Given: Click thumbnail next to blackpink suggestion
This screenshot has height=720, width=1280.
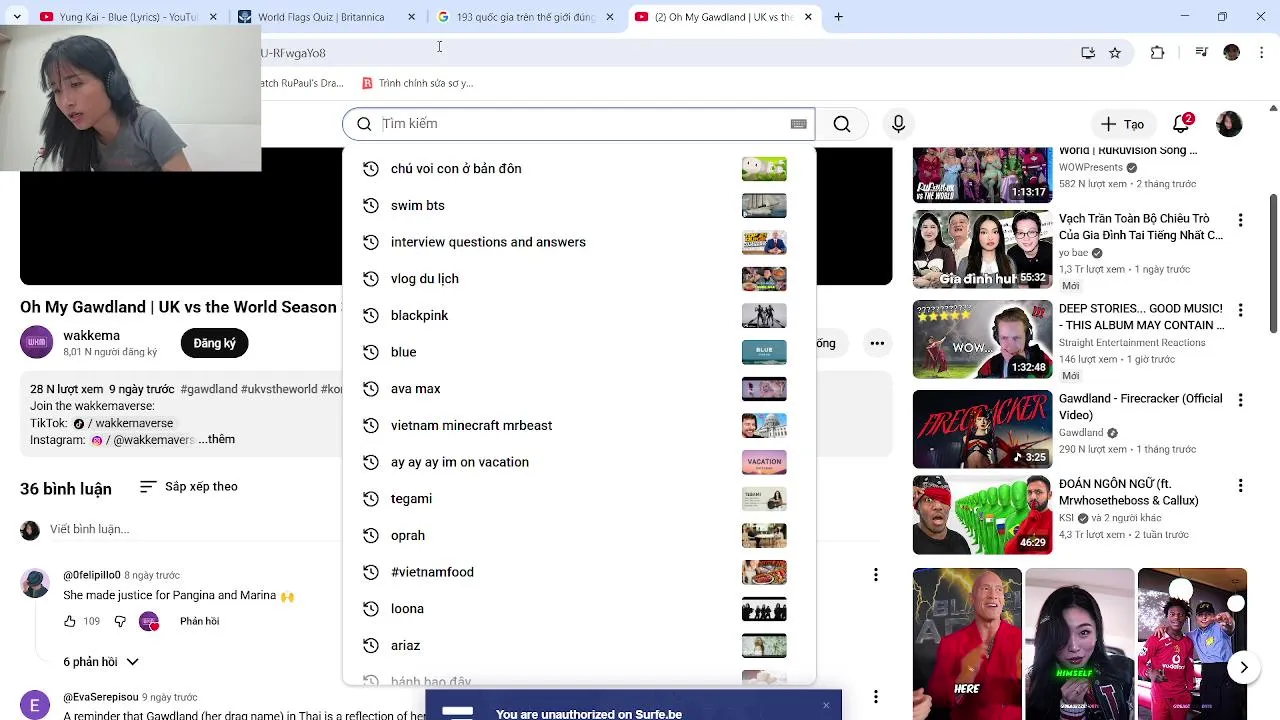Looking at the screenshot, I should tap(764, 316).
